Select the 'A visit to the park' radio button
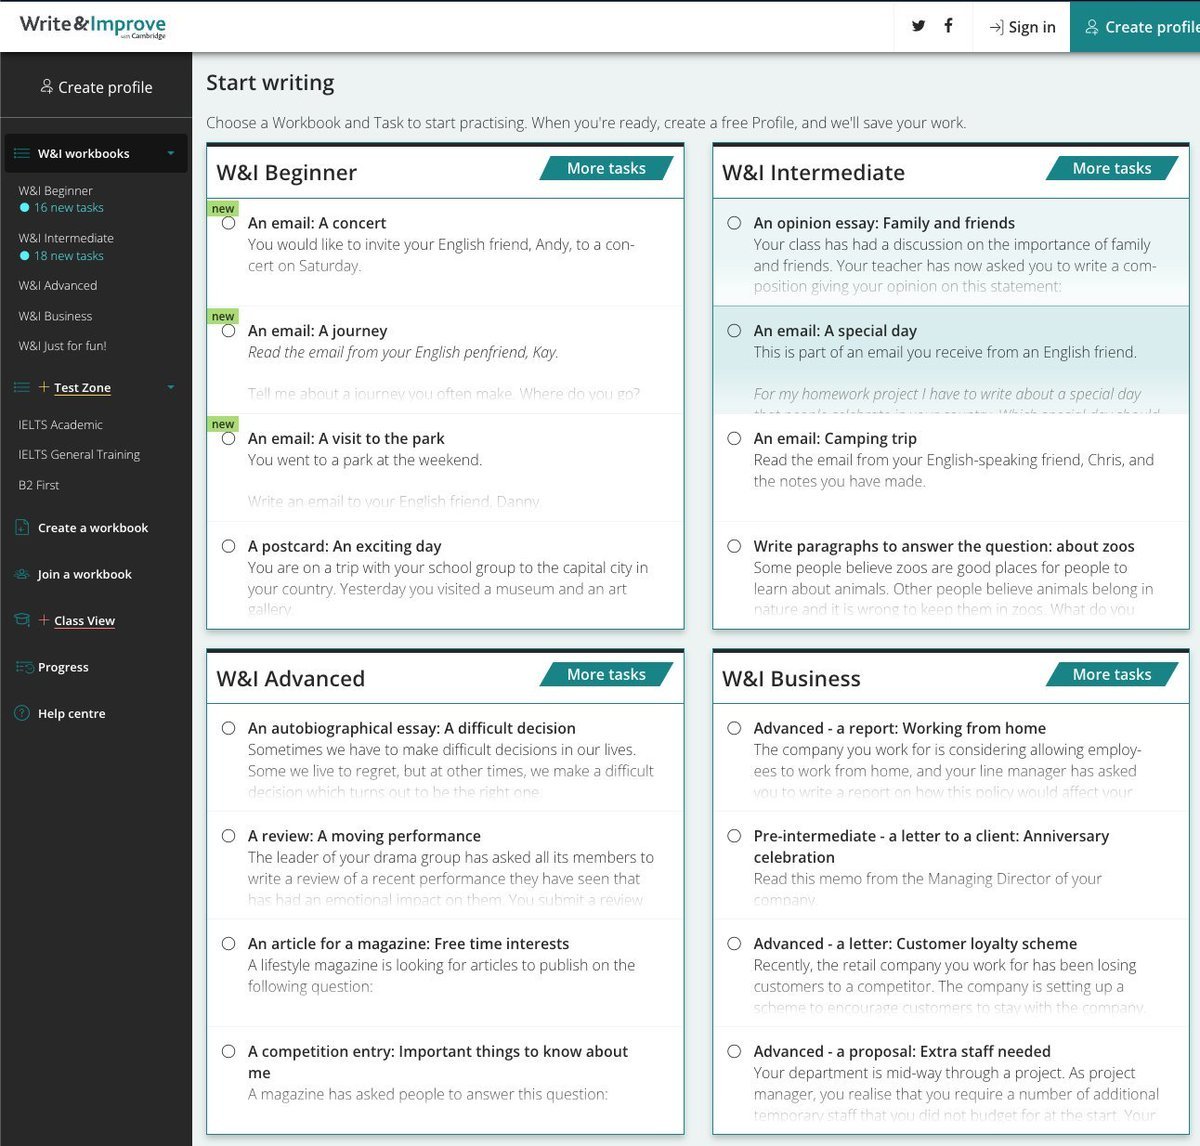 point(229,438)
